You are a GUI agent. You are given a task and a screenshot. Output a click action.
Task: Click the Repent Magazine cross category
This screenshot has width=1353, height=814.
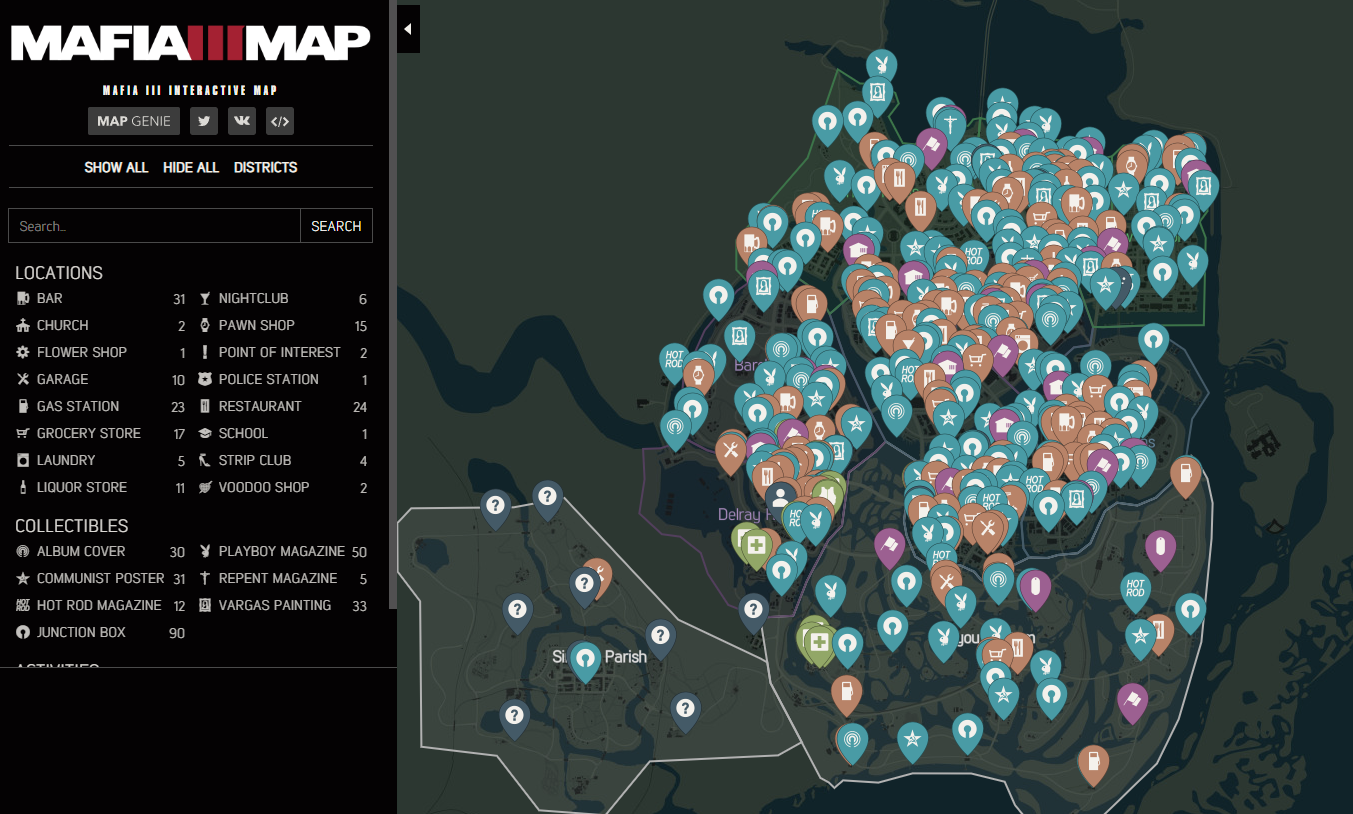pyautogui.click(x=283, y=578)
